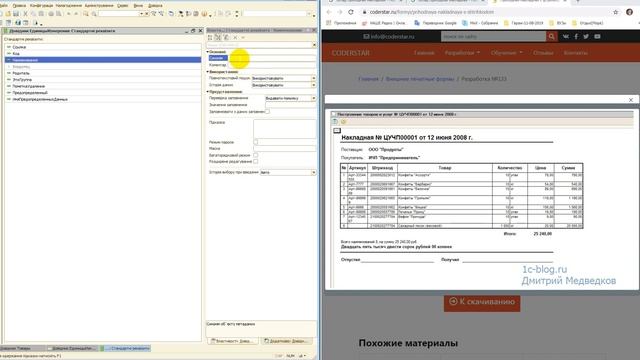Select the 'Код' standard attribute row
This screenshot has height=360, width=640.
coord(102,53)
